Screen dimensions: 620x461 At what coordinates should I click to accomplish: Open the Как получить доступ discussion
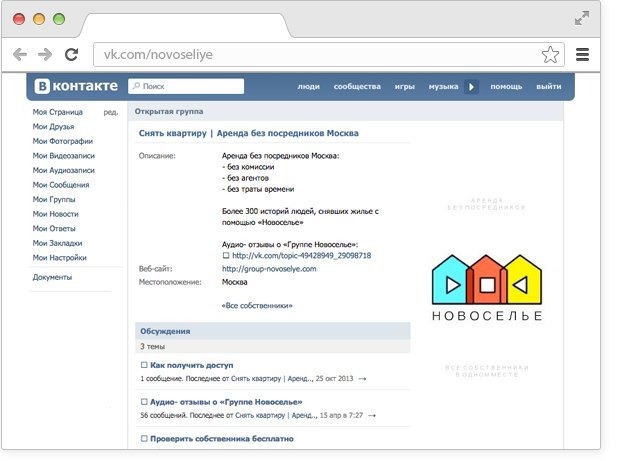point(192,365)
